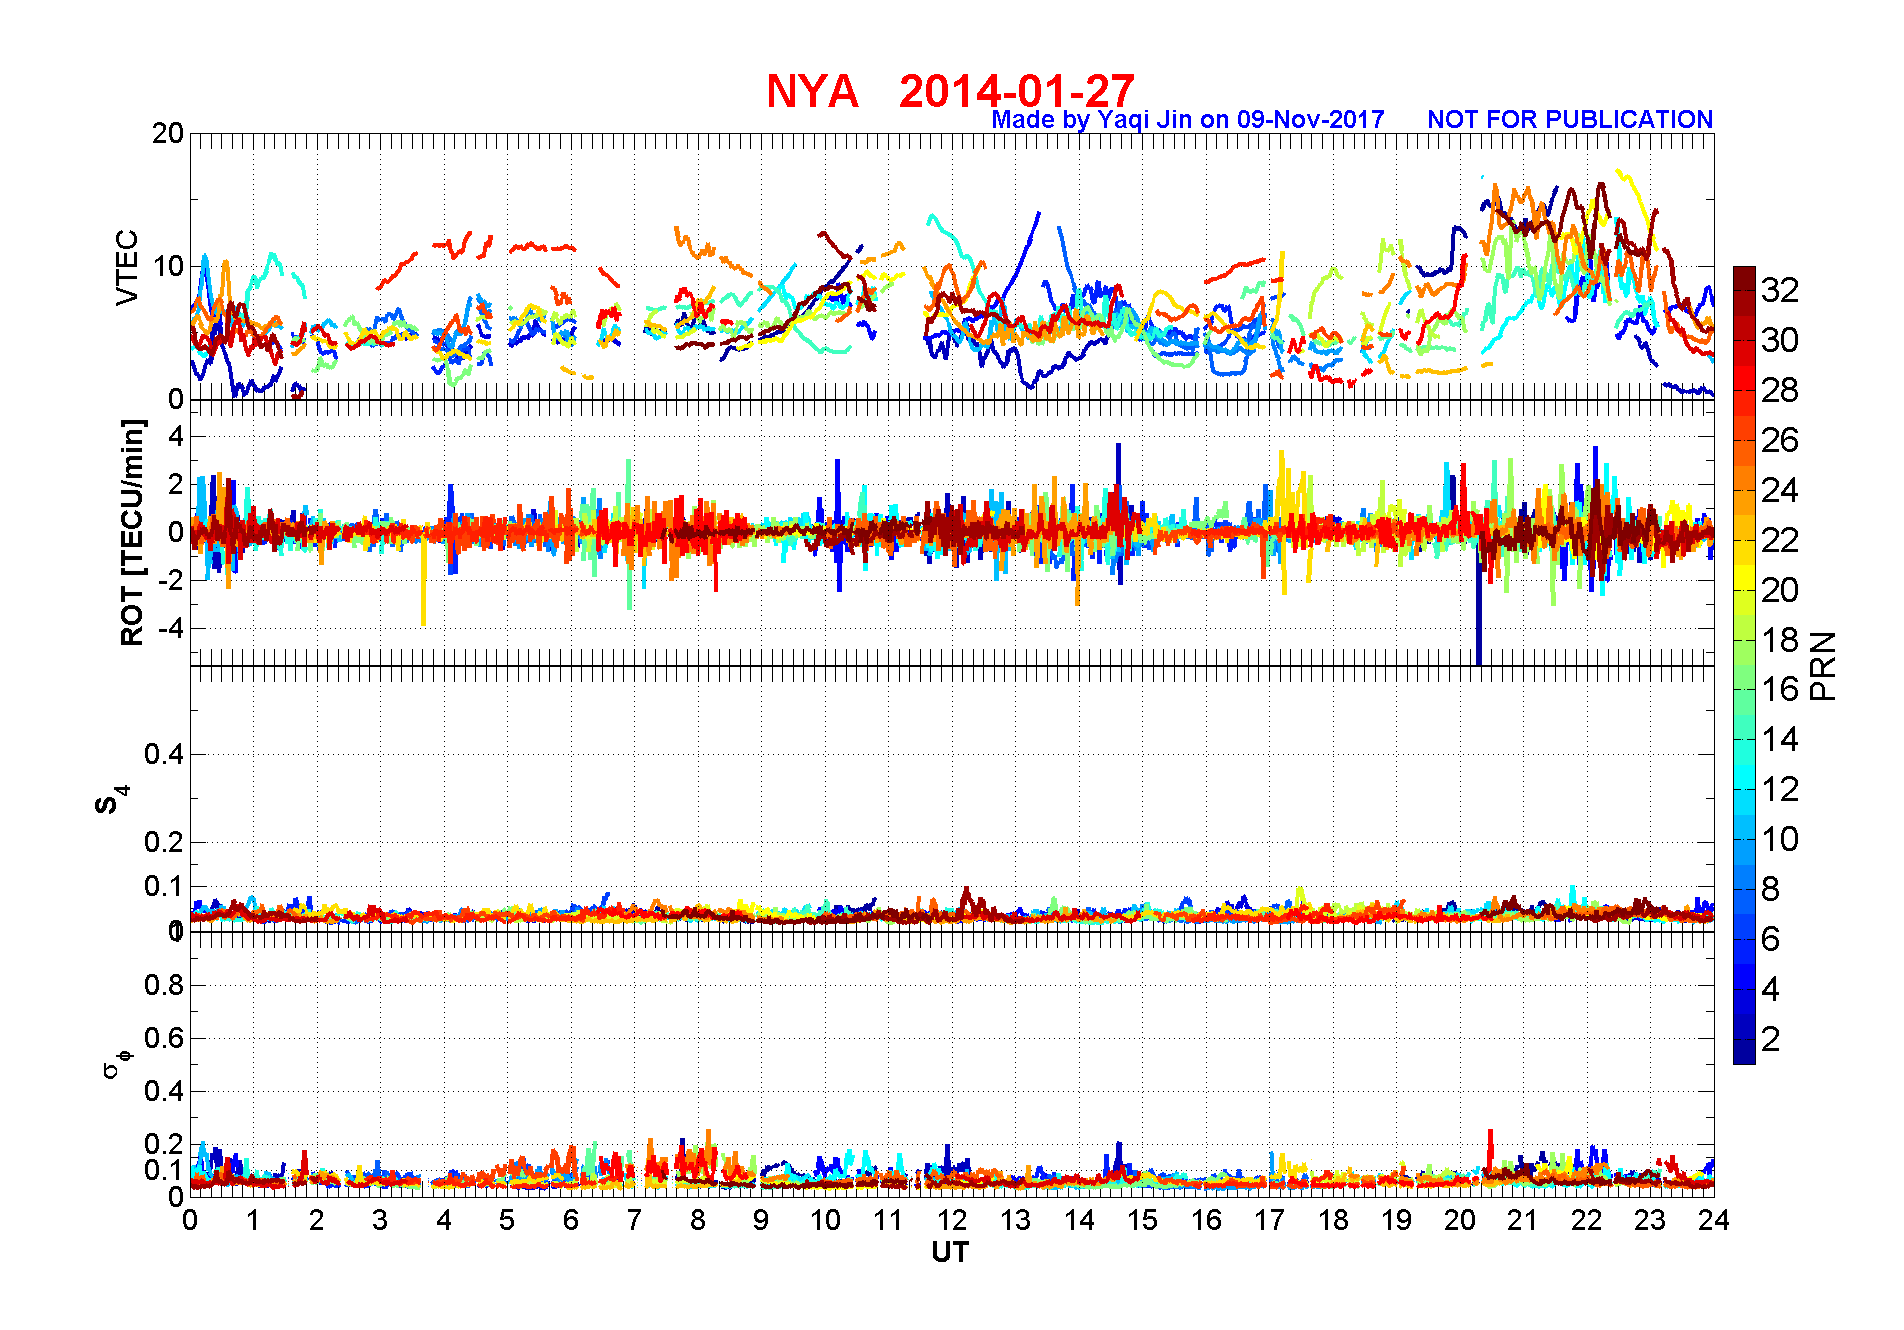Click the colorbar tick label 28
Viewport: 1904px width, 1330px height.
(1780, 390)
